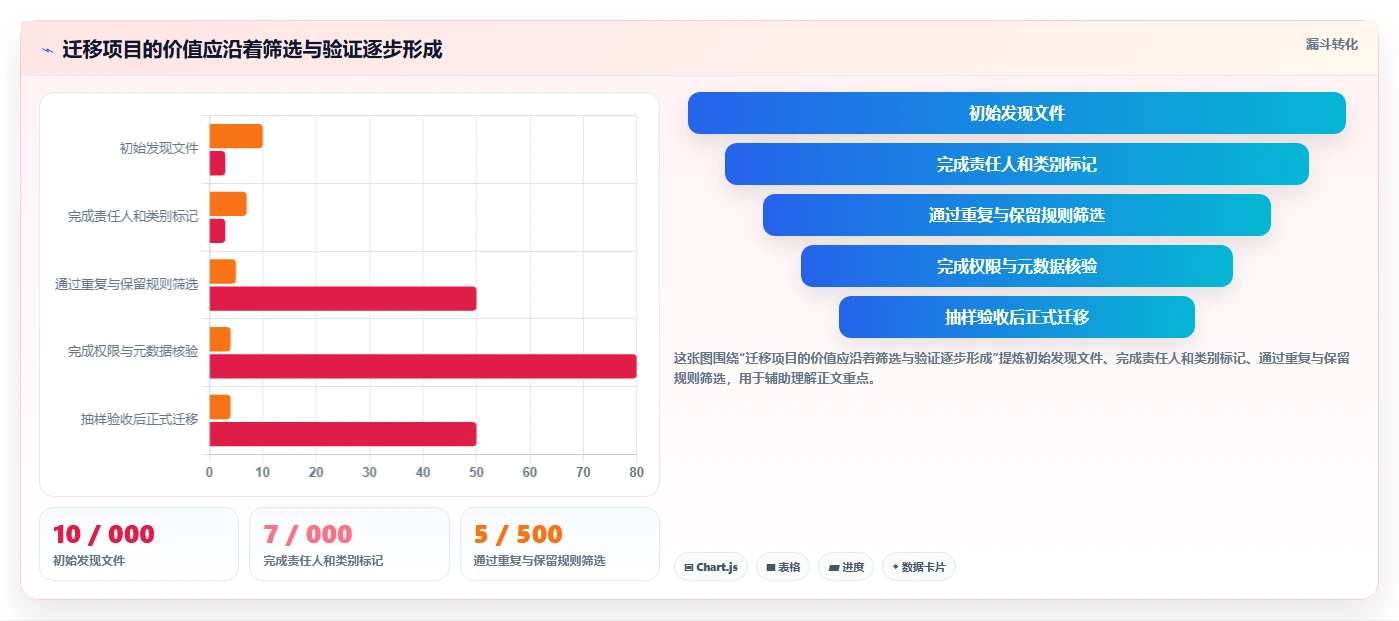Click the orange bar for 初始发现文件
1399x621 pixels.
236,136
